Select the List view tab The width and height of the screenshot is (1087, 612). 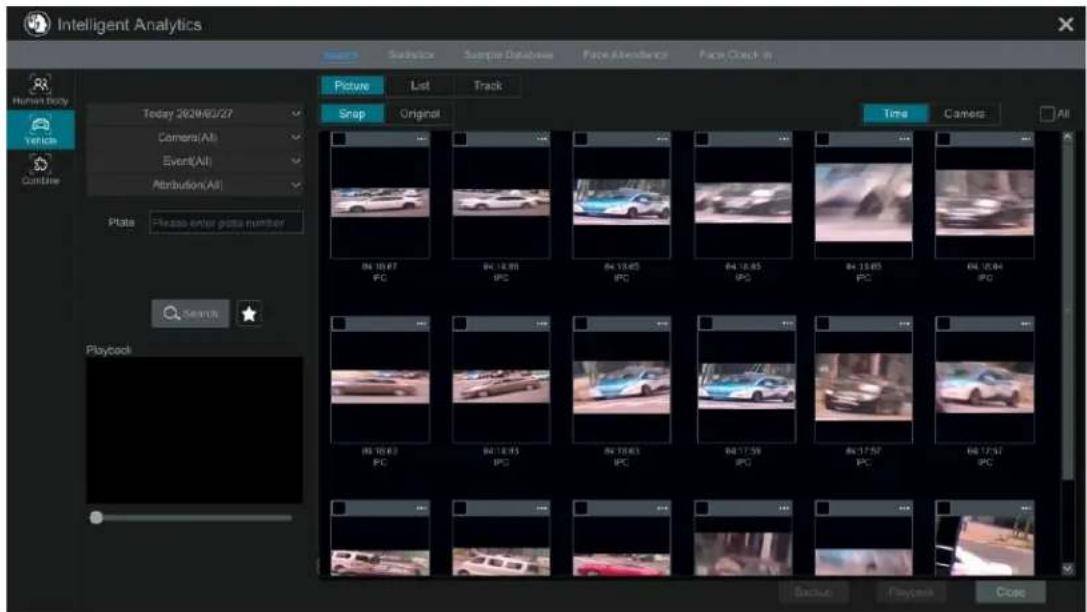coord(420,86)
